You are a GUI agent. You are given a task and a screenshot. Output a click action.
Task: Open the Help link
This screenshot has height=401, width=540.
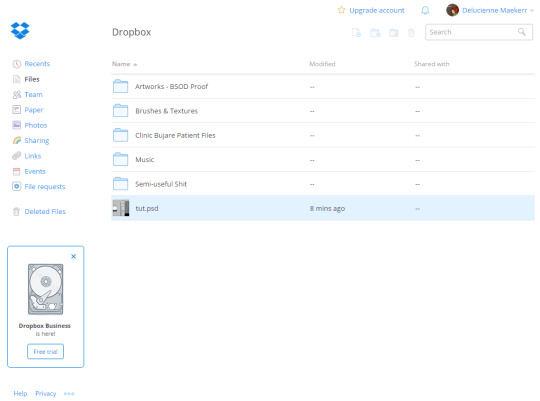20,393
